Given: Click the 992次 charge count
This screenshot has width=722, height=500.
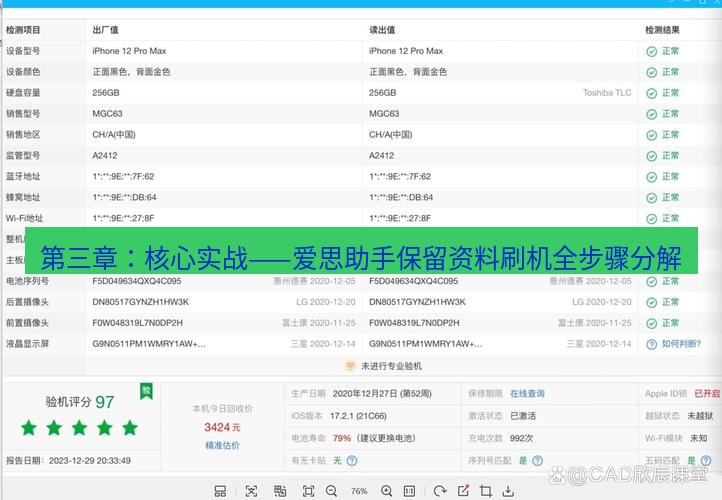Looking at the screenshot, I should [521, 438].
